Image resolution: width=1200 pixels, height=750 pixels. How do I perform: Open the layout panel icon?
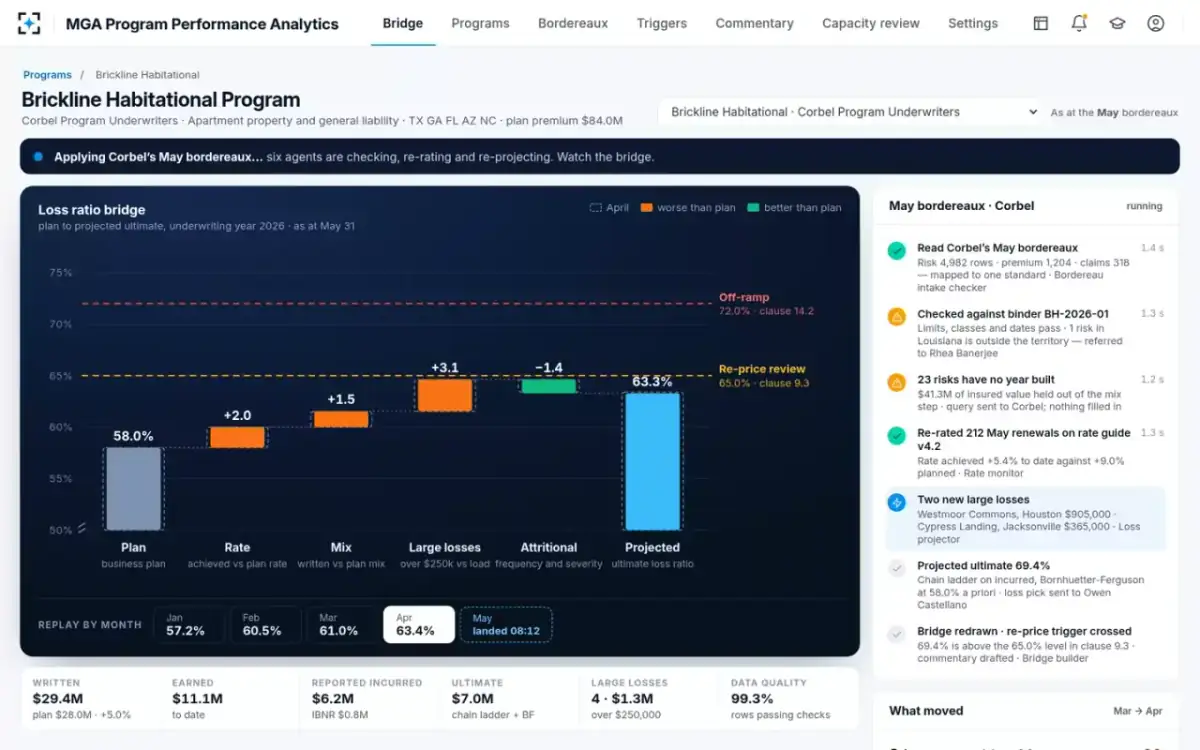[x=1041, y=23]
